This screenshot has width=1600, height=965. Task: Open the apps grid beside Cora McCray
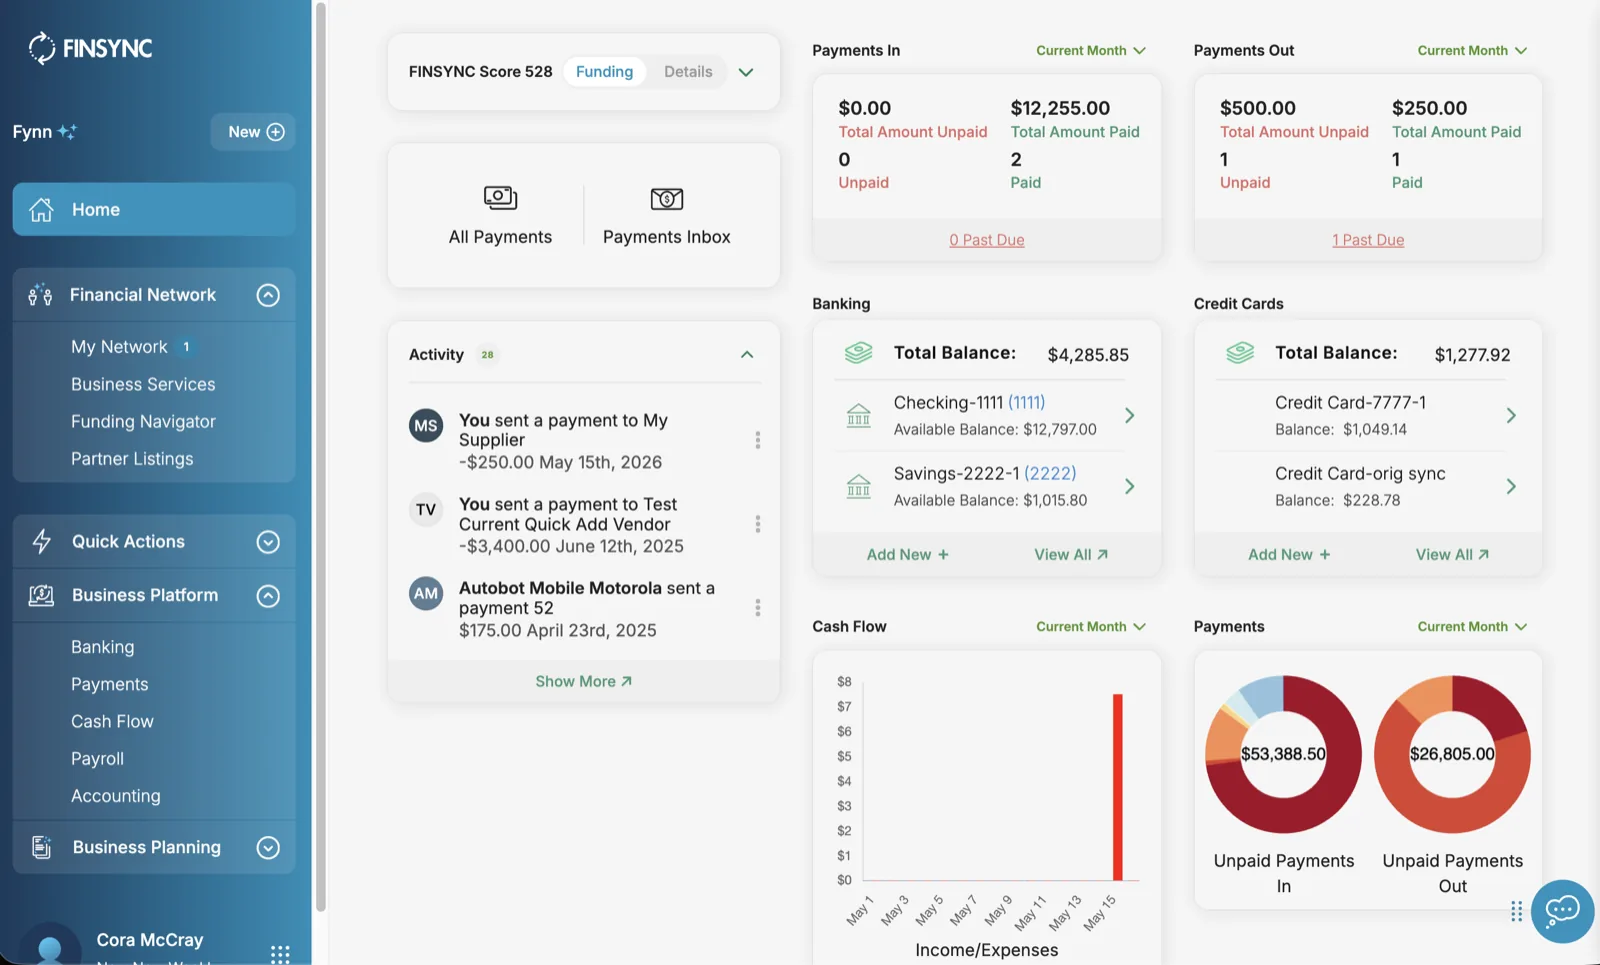click(x=280, y=954)
